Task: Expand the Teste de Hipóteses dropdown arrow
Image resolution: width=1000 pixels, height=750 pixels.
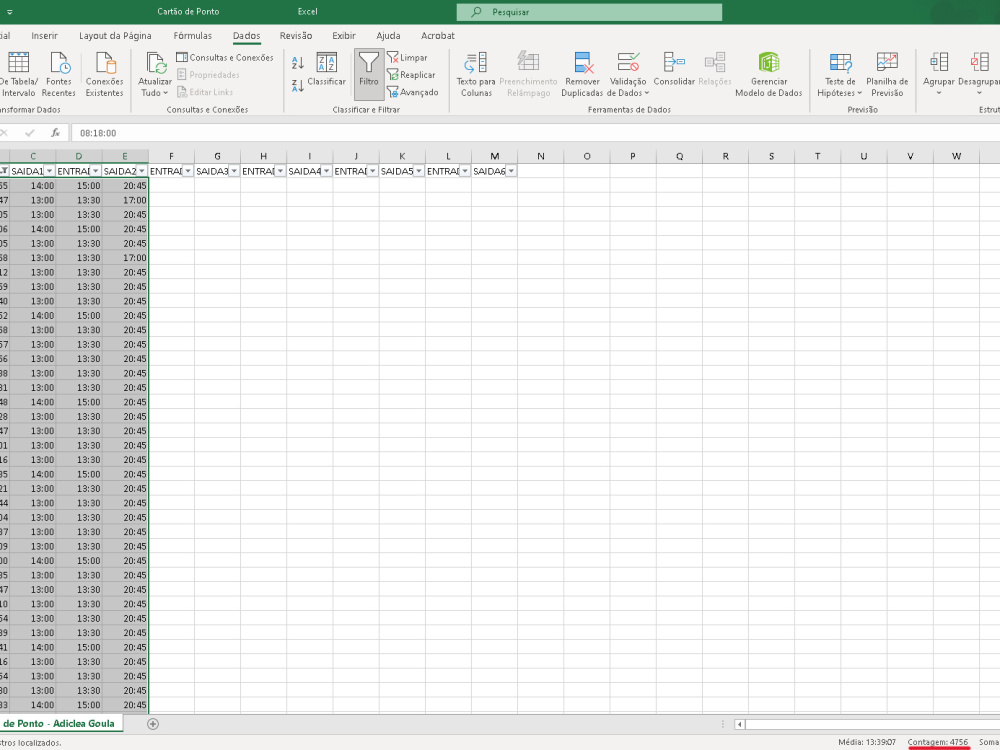Action: 860,93
